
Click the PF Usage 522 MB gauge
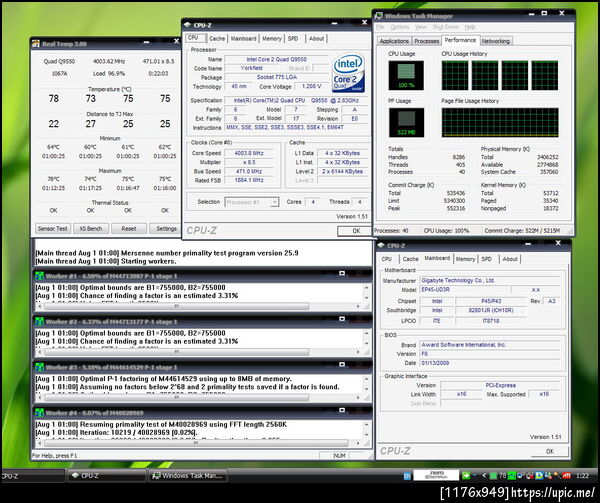pyautogui.click(x=406, y=122)
